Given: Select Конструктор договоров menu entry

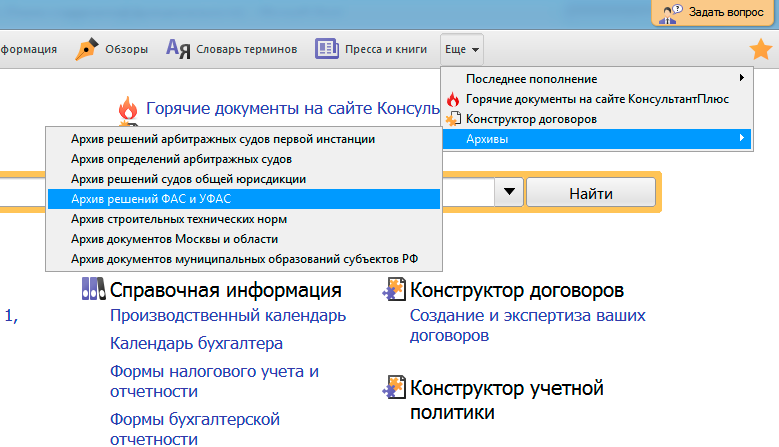Looking at the screenshot, I should tap(598, 119).
